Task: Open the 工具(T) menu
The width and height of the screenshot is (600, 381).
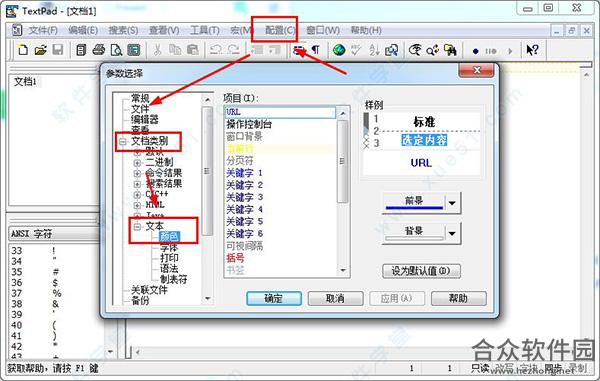Action: (x=205, y=30)
